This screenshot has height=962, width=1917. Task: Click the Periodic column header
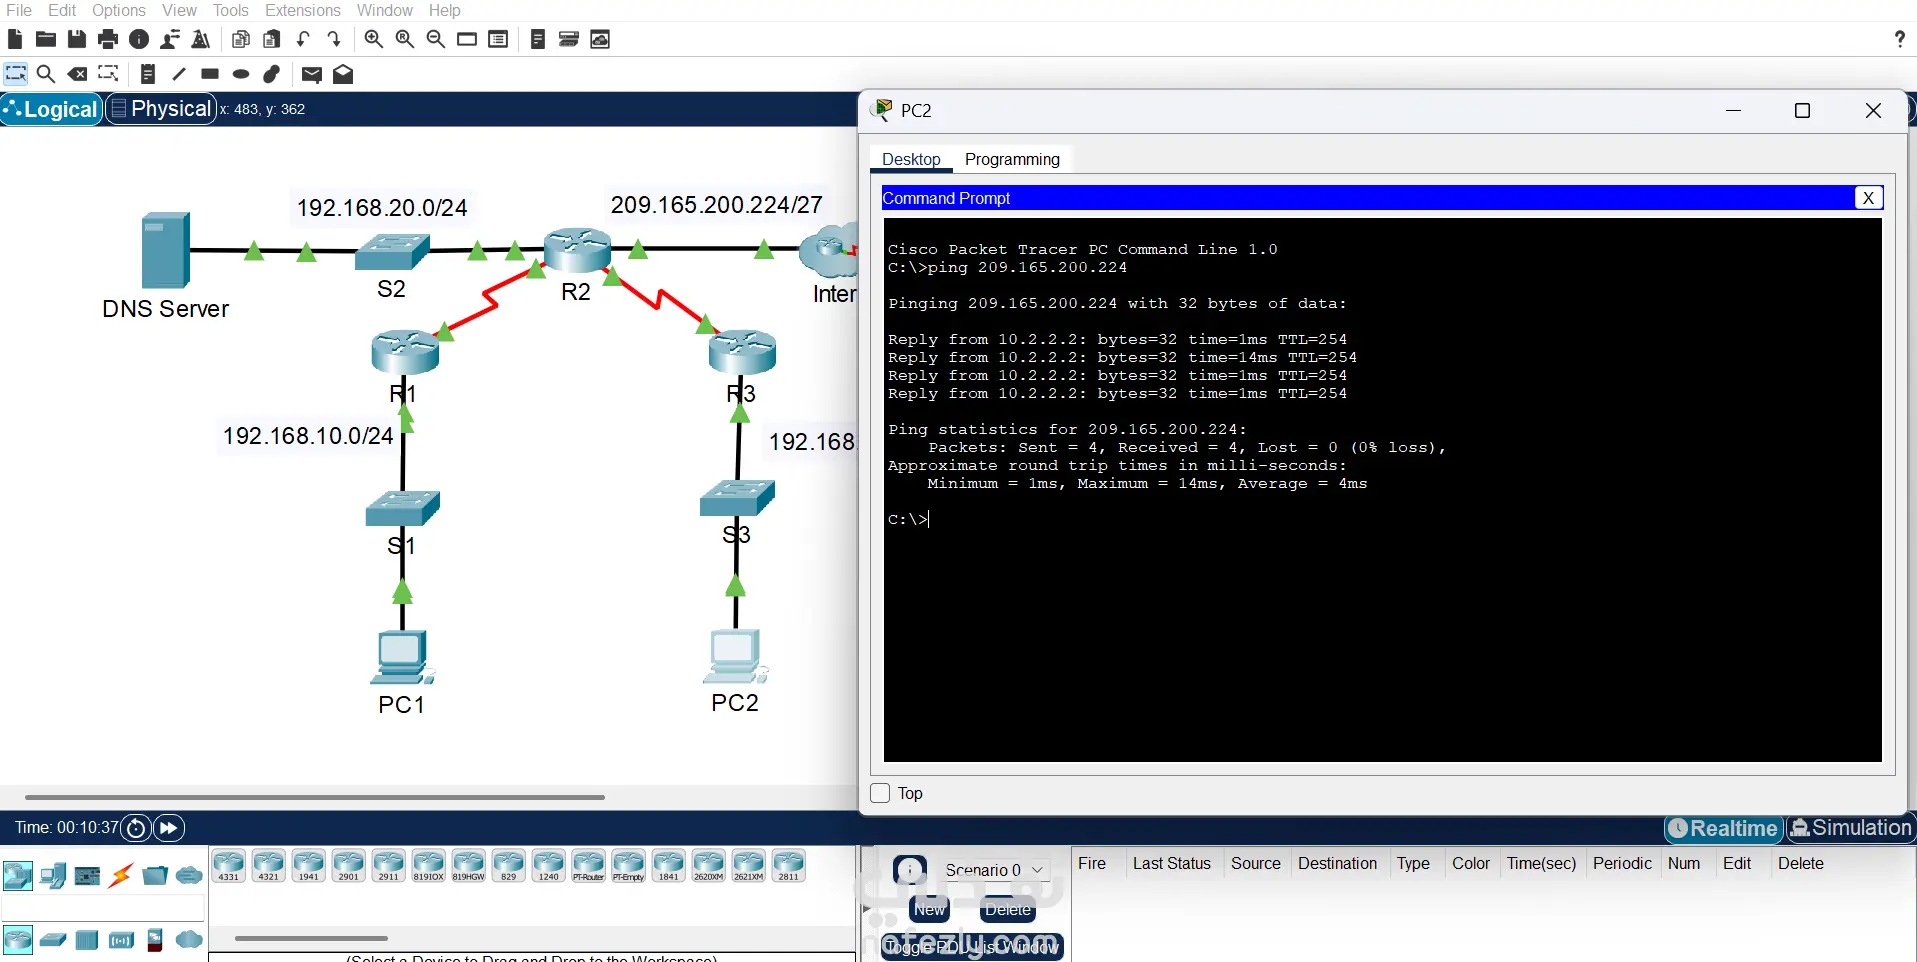click(1622, 863)
